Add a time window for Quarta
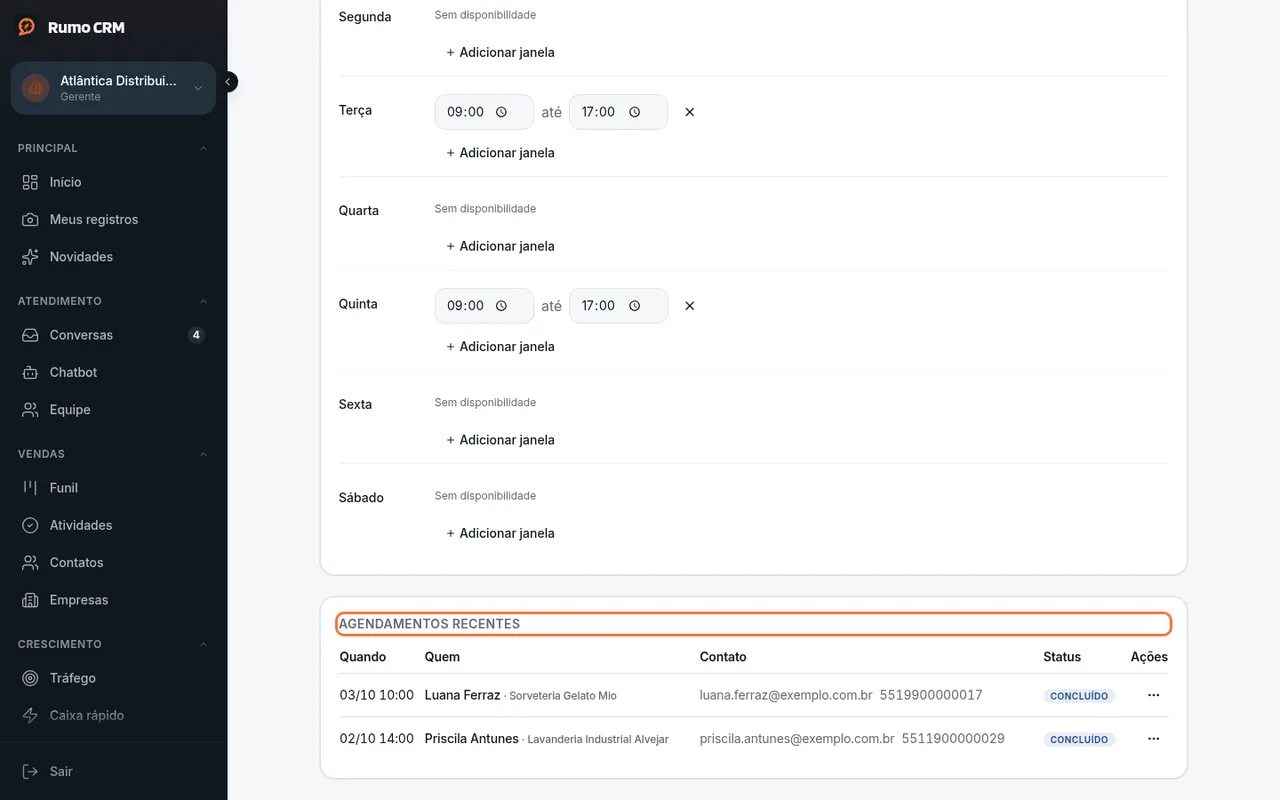 500,246
